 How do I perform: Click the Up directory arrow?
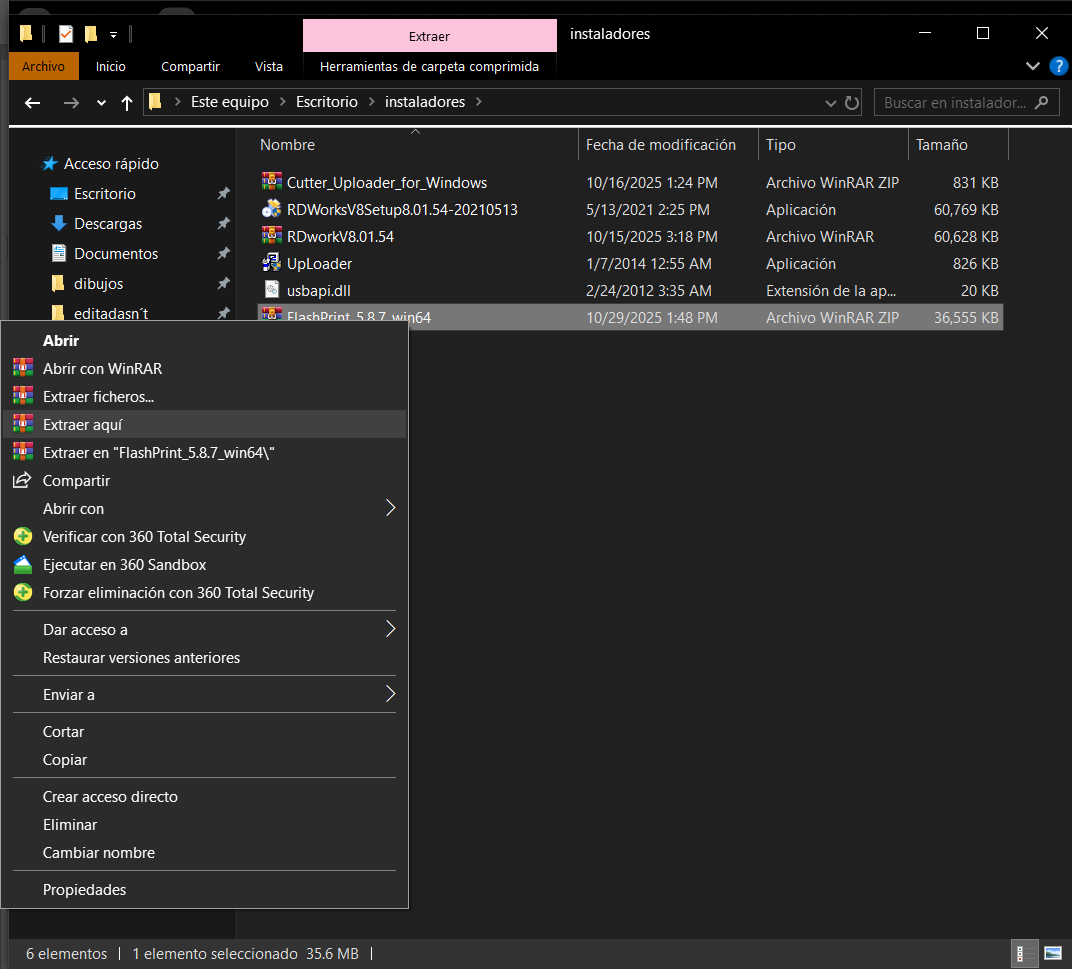click(127, 103)
